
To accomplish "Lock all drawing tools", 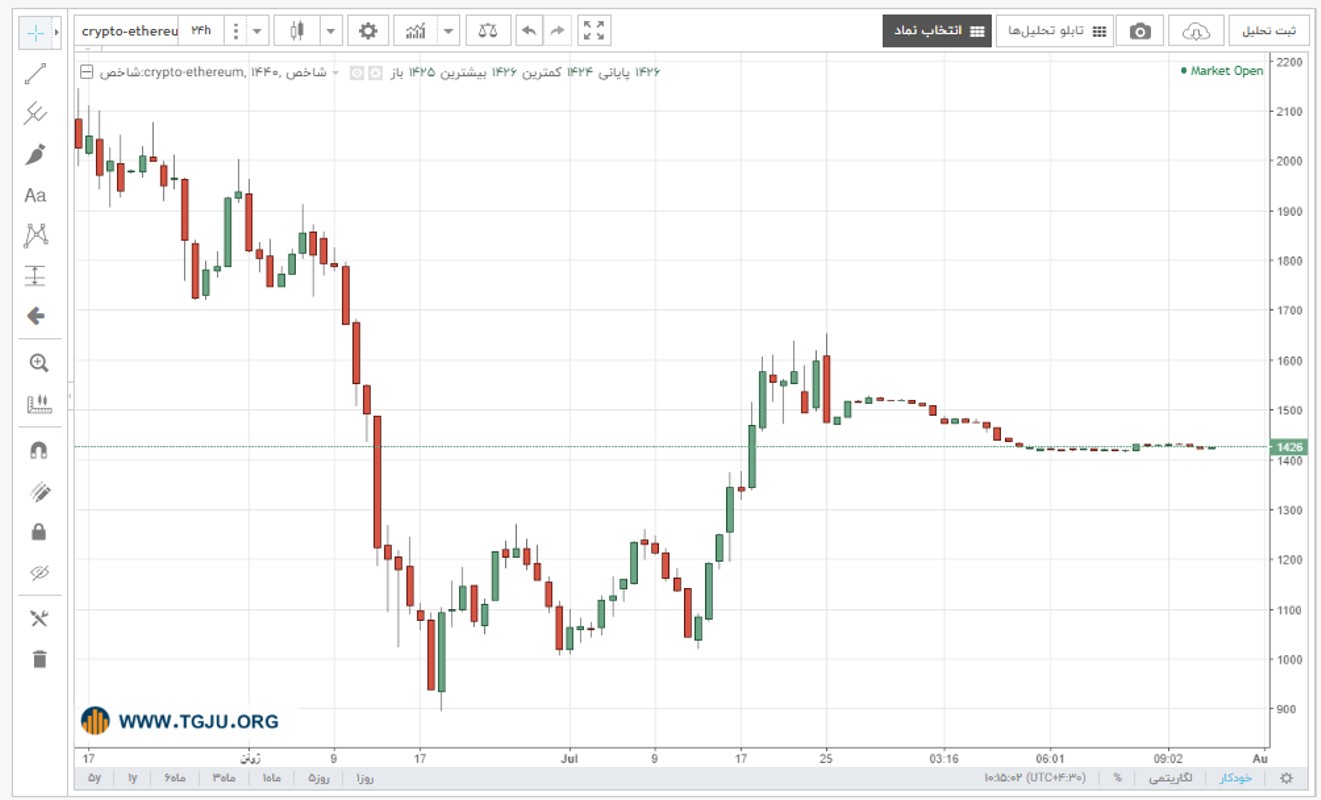I will [39, 532].
